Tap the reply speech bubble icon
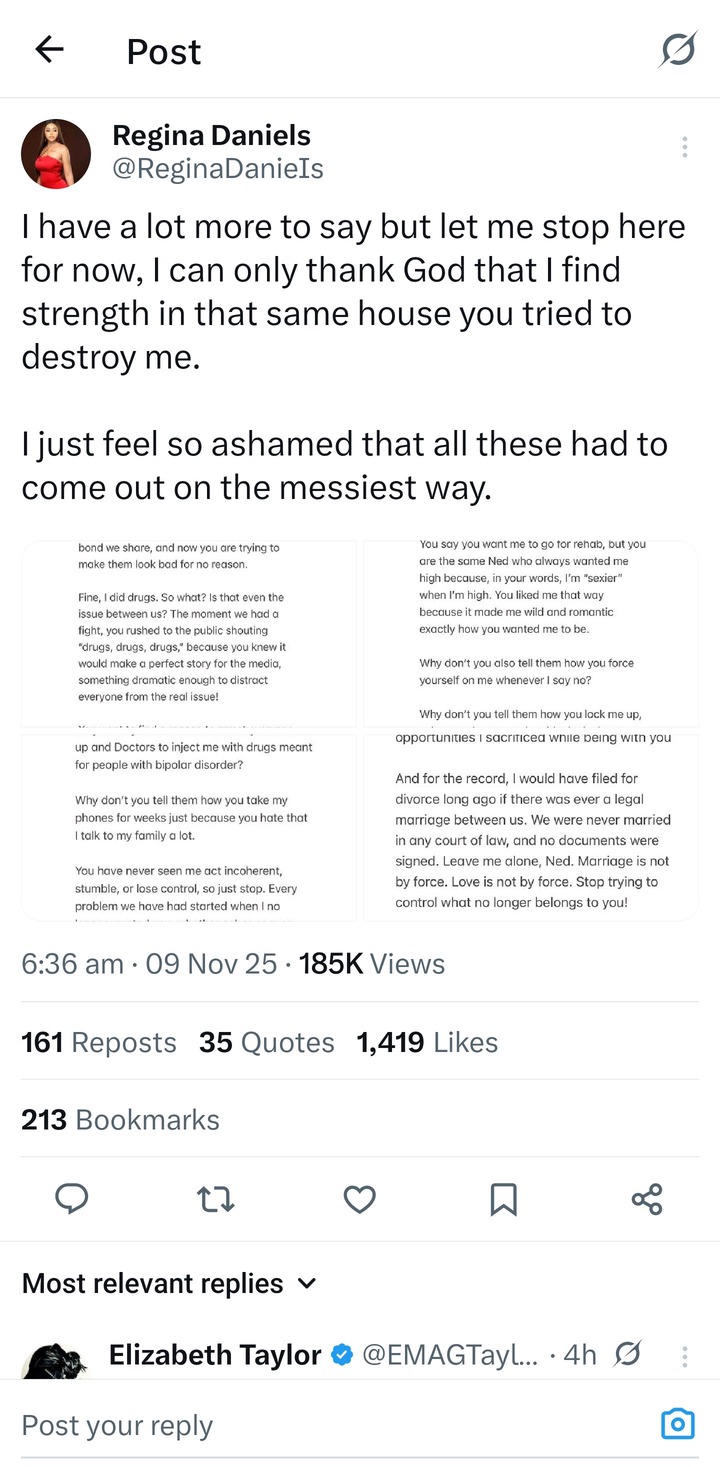This screenshot has height=1467, width=720. click(72, 1198)
